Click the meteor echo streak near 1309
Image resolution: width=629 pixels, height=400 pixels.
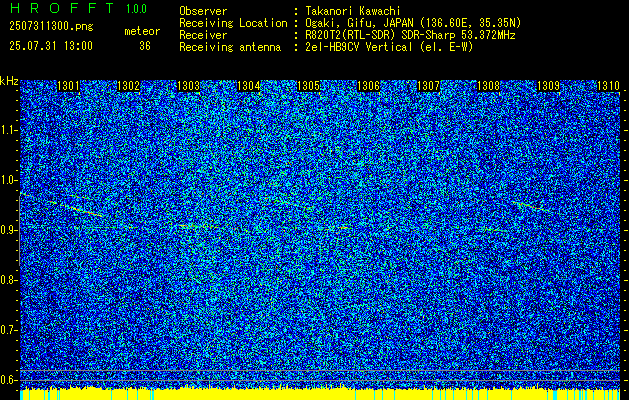click(x=532, y=206)
